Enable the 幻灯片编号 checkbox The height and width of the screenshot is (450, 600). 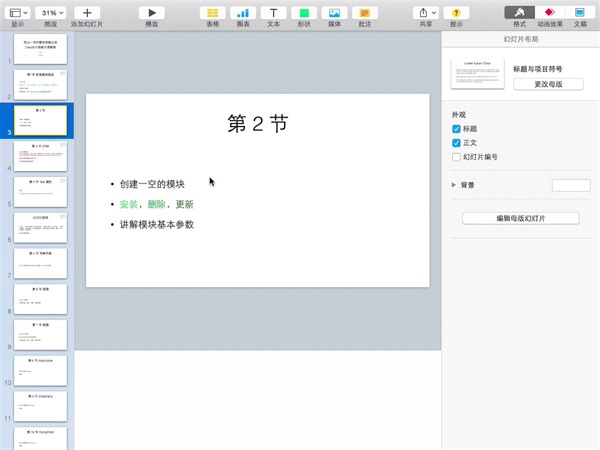[x=456, y=157]
